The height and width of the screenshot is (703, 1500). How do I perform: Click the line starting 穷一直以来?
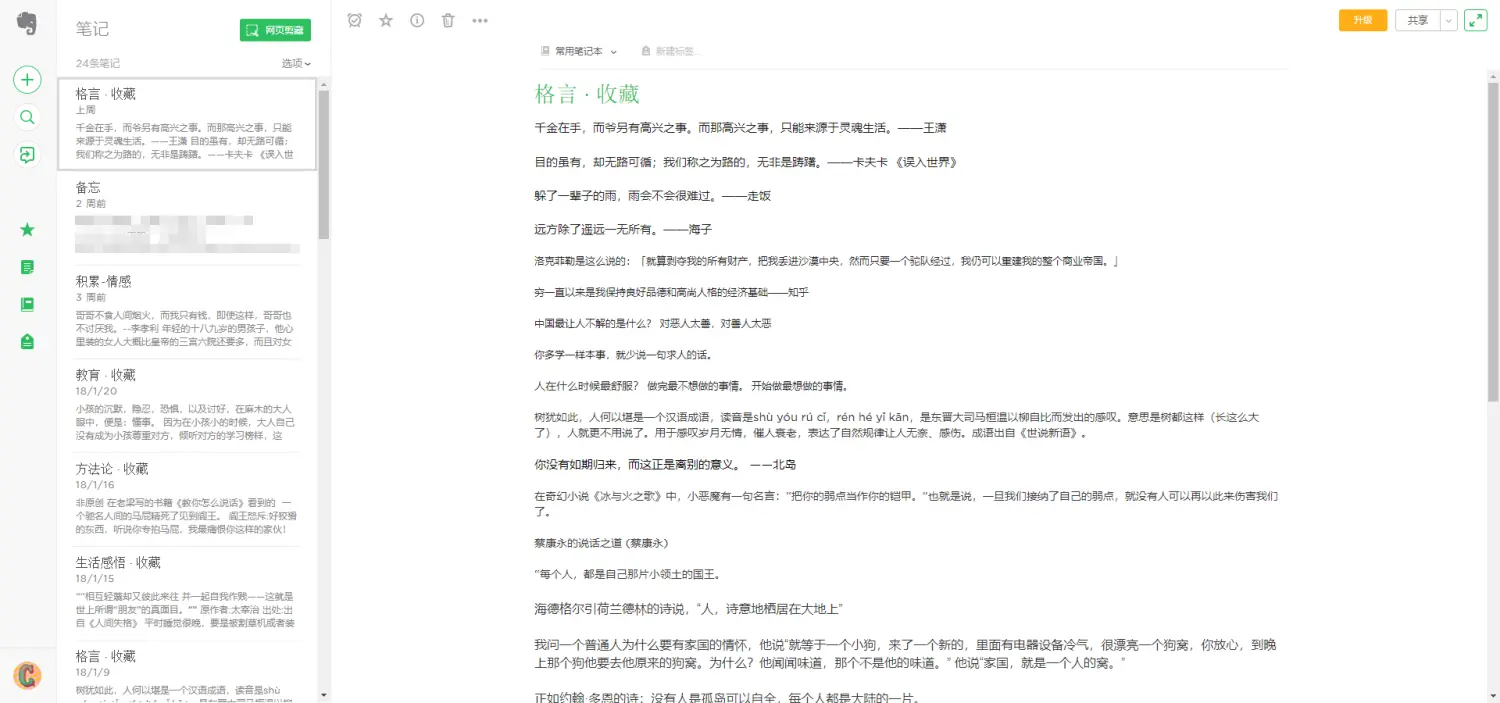[x=671, y=293]
